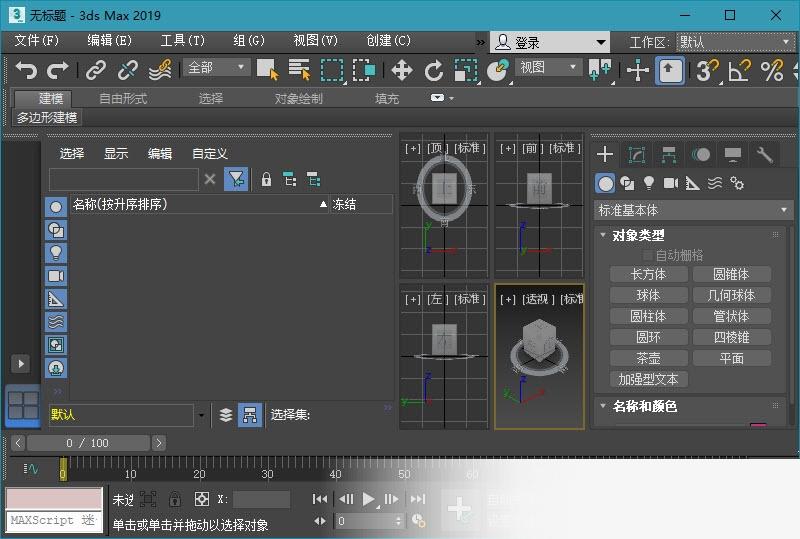Click the 圆柱体 cylinder button

click(648, 316)
